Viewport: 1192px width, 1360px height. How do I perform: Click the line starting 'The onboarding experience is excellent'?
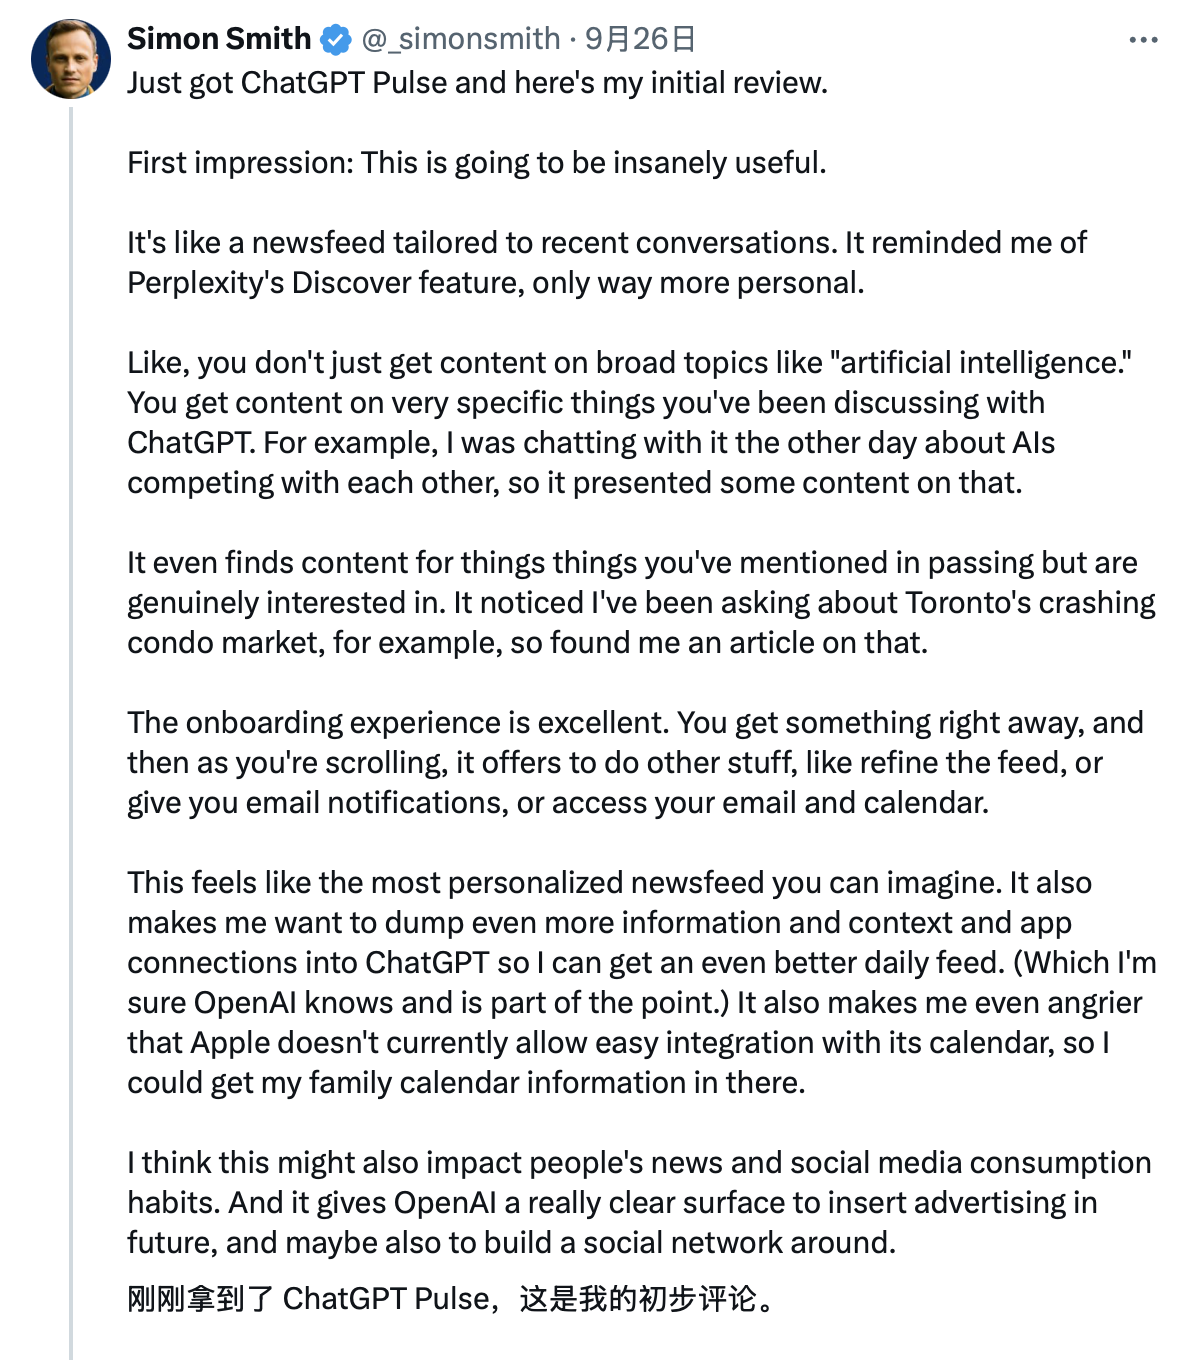635,722
